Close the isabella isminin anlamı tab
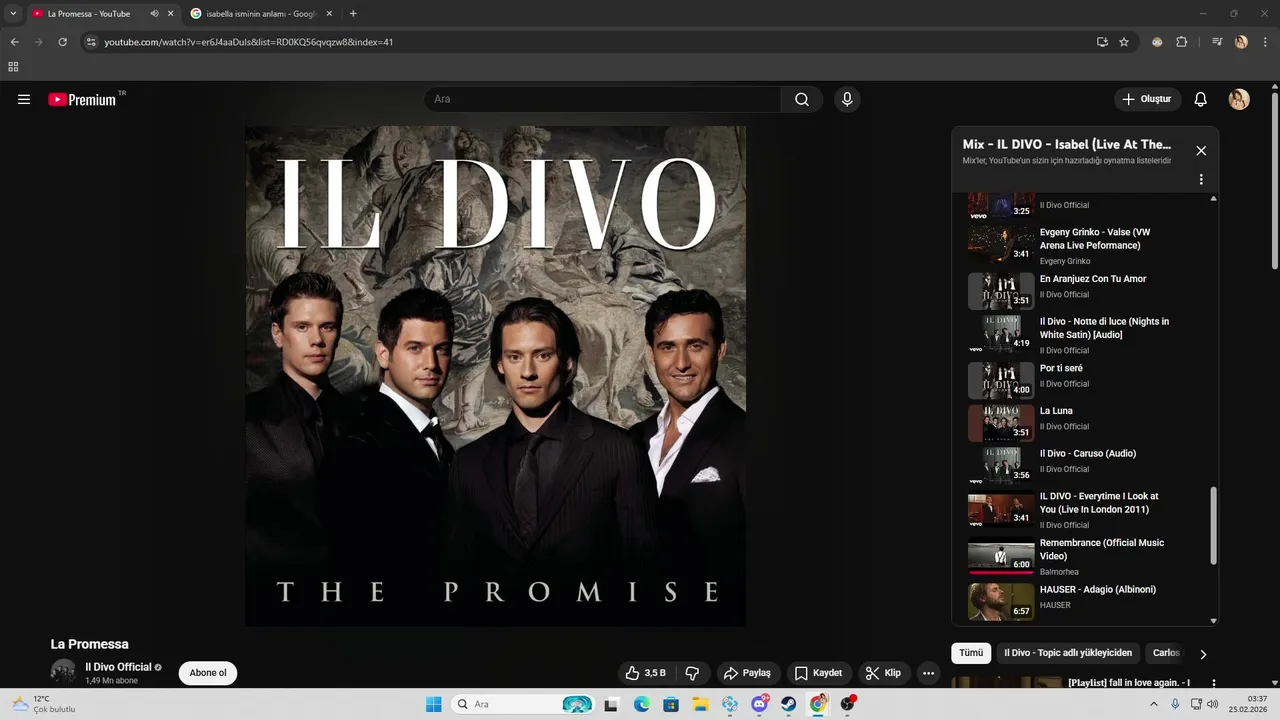The image size is (1280, 720). 330,14
